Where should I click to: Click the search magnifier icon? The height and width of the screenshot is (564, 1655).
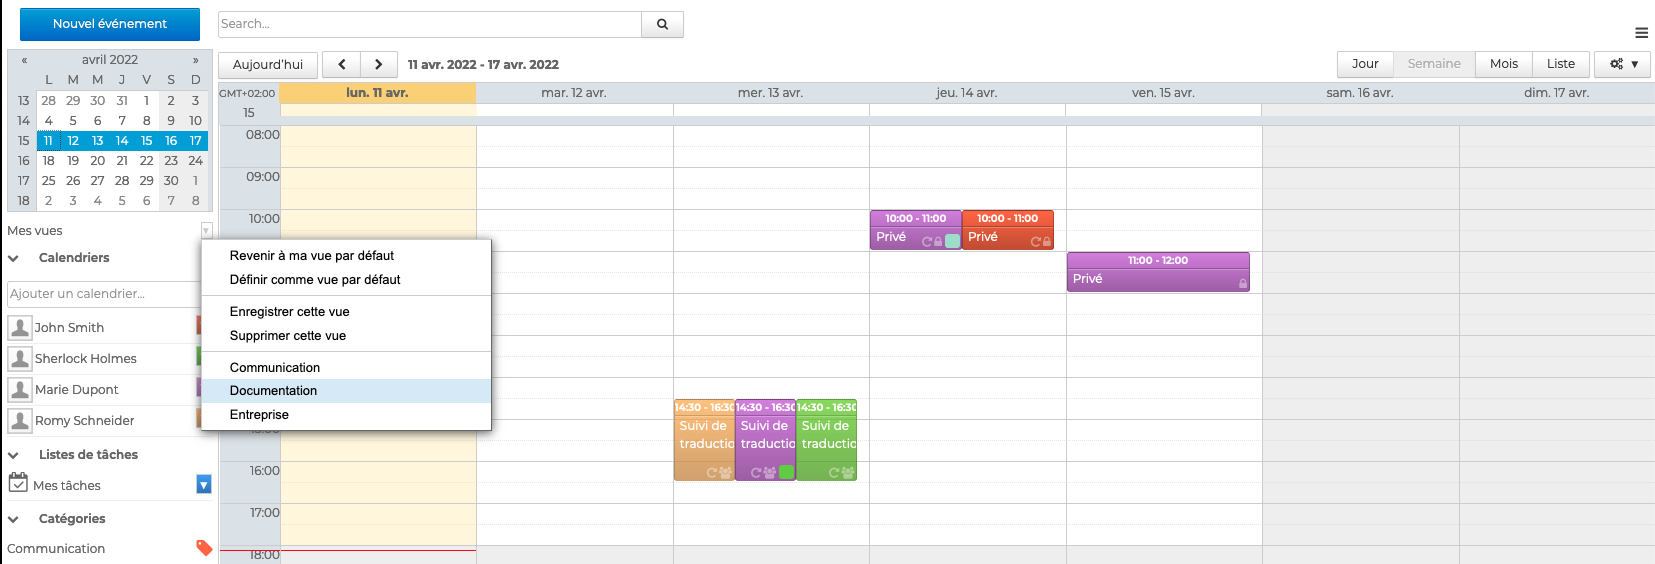662,24
